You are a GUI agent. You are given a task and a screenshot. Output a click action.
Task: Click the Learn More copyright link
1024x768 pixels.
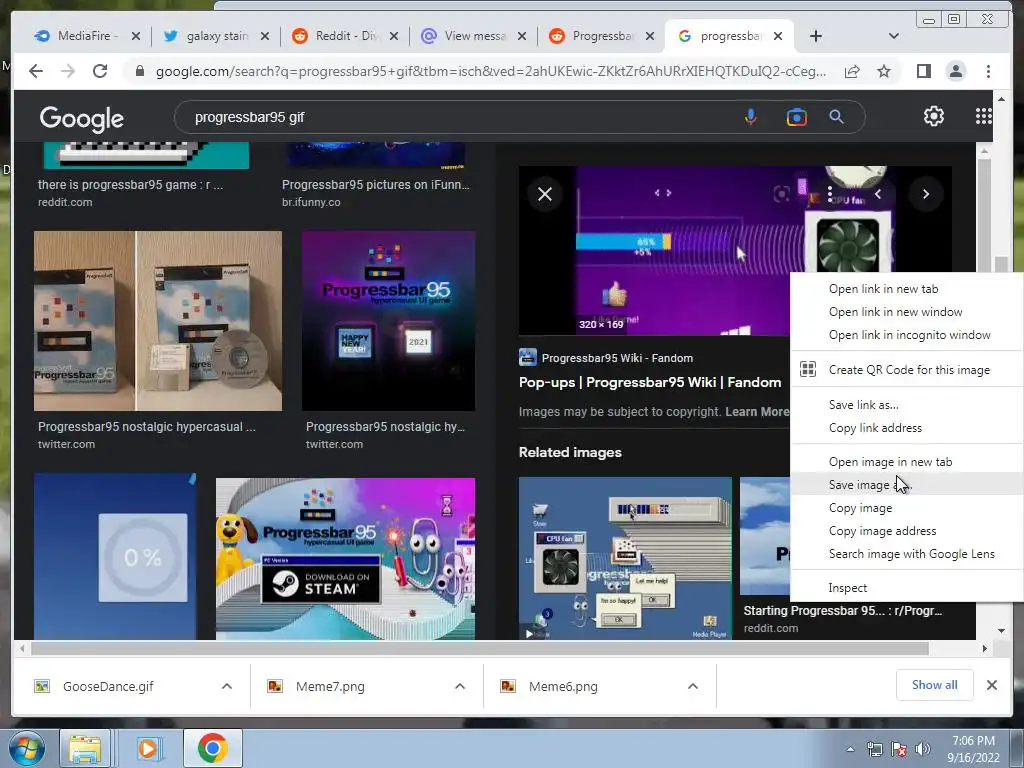coord(758,412)
